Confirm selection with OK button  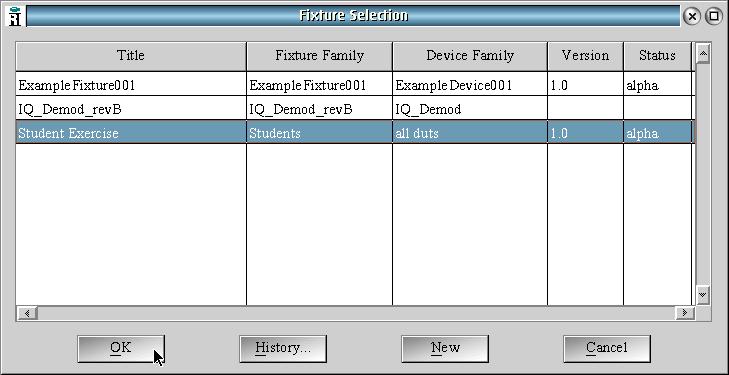click(121, 348)
